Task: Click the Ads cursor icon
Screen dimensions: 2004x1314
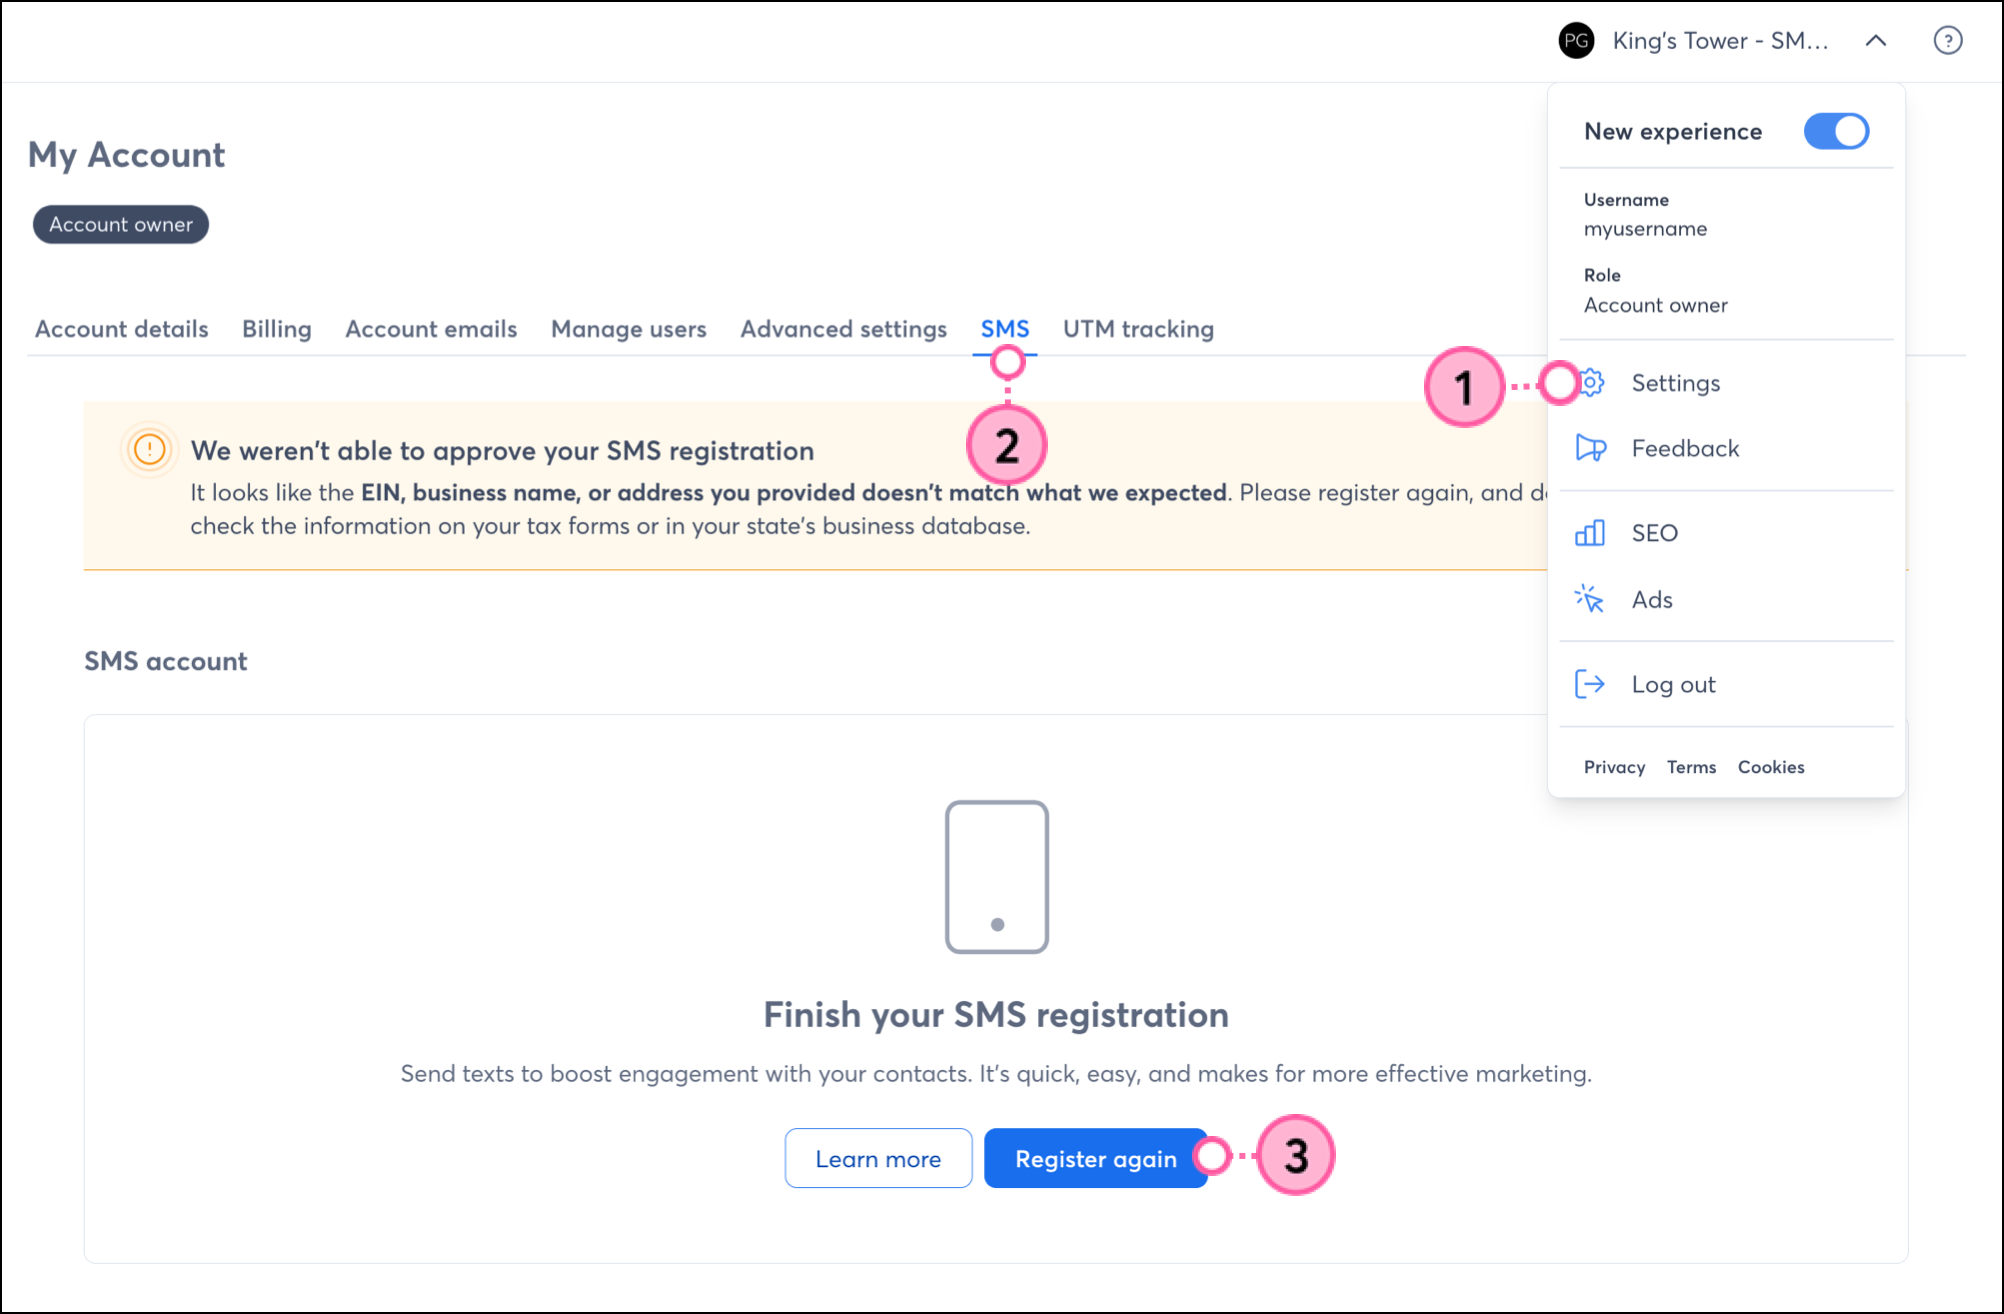Action: (x=1590, y=599)
